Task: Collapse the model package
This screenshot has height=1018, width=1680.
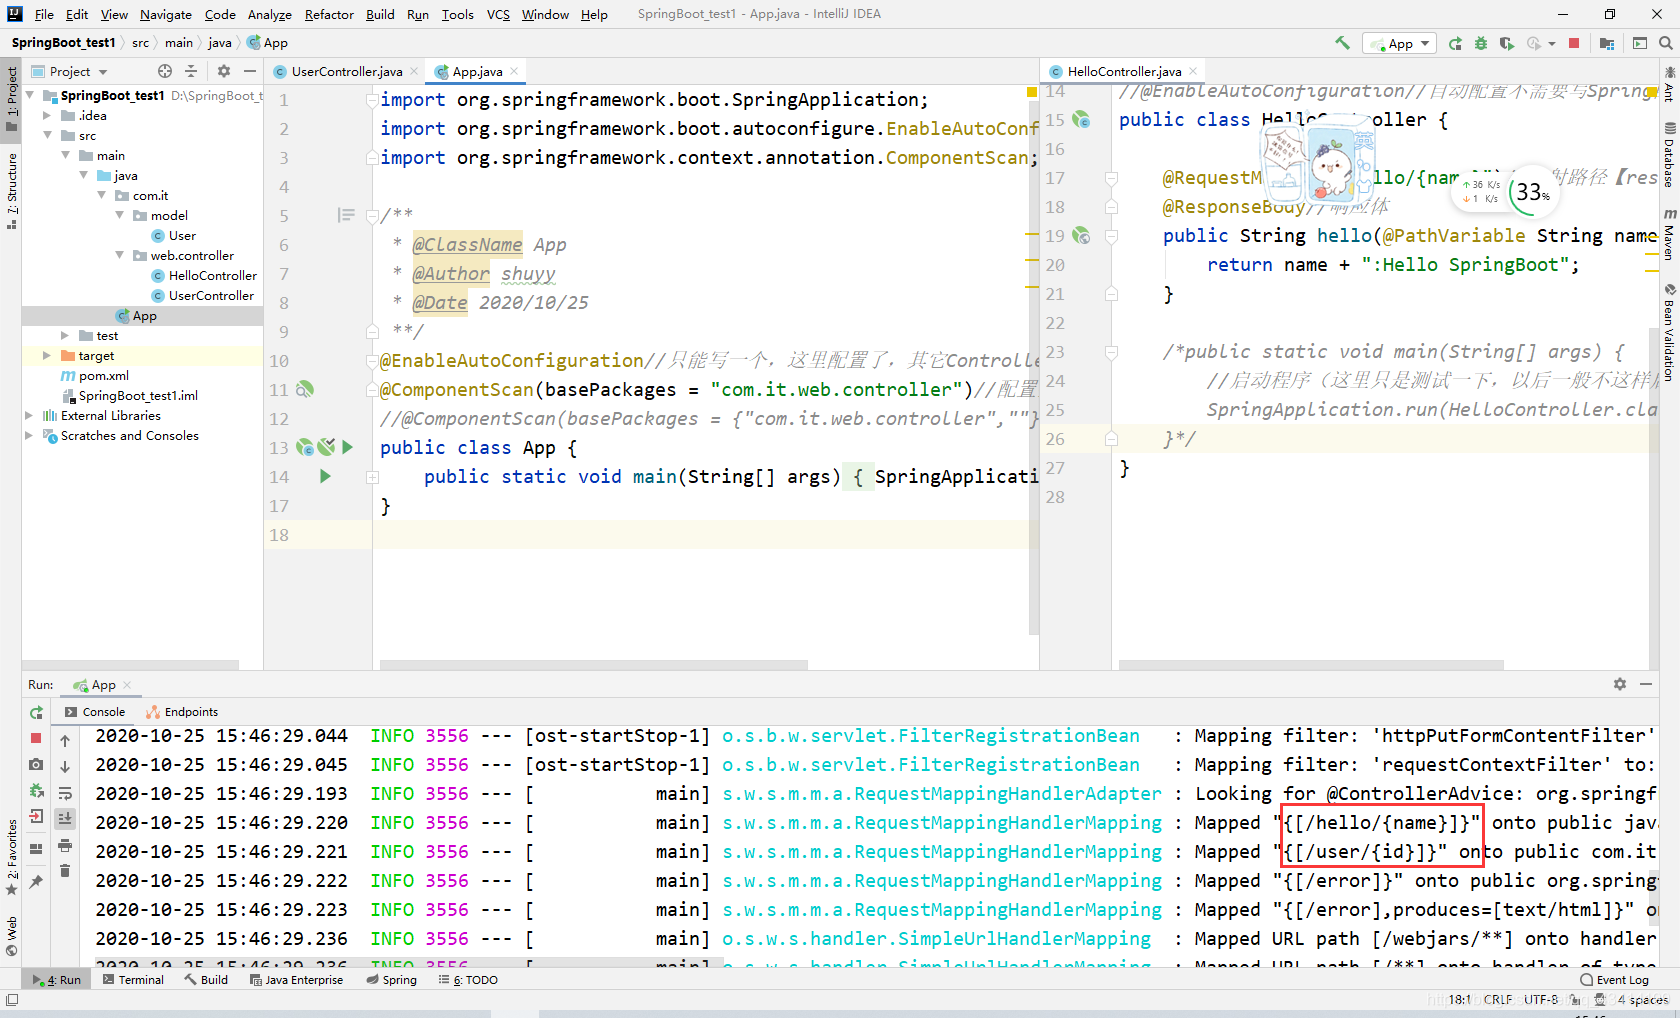Action: click(119, 215)
